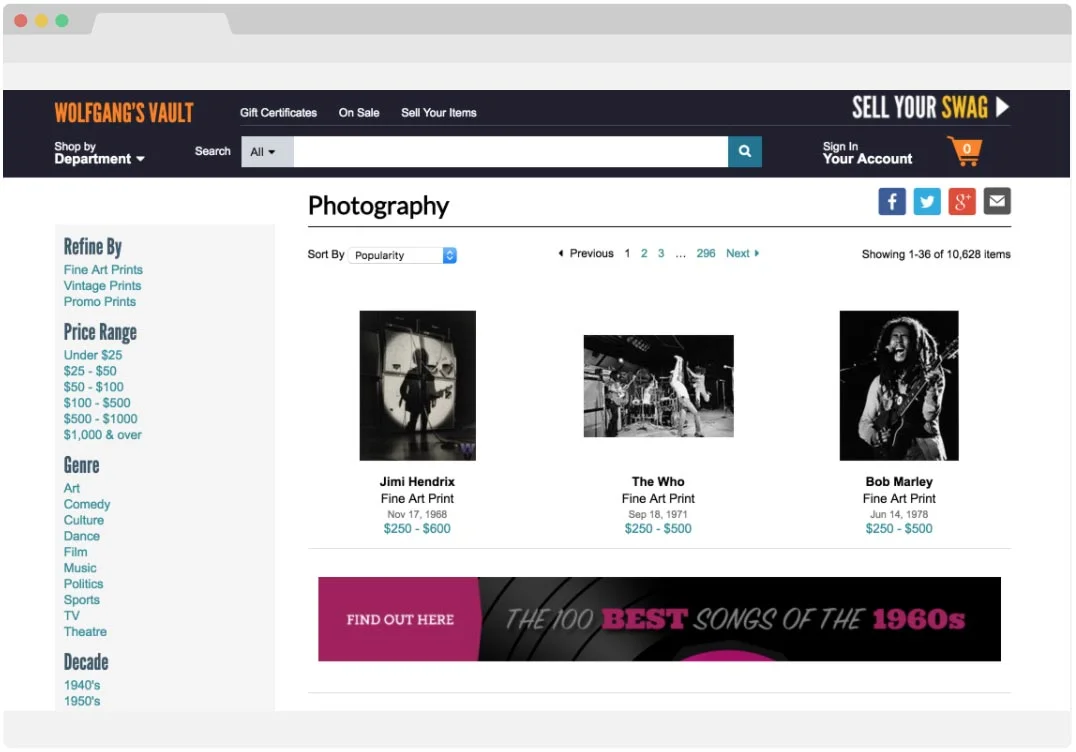
Task: Select the Politics genre
Action: pyautogui.click(x=83, y=583)
